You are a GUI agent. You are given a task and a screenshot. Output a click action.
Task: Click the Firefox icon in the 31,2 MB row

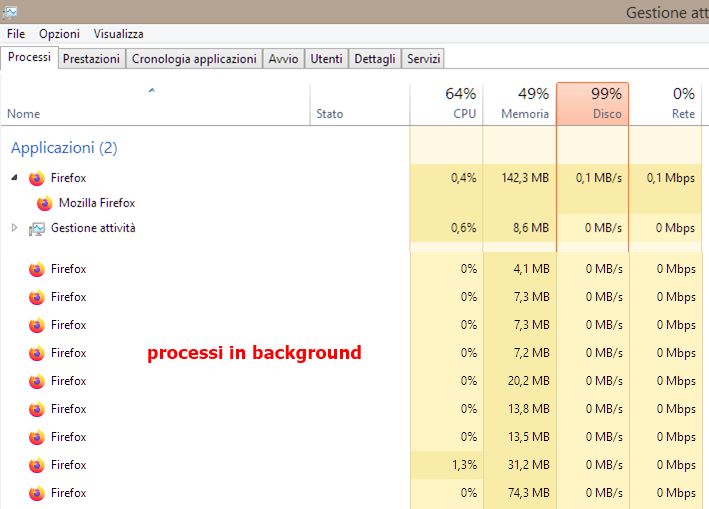coord(37,465)
